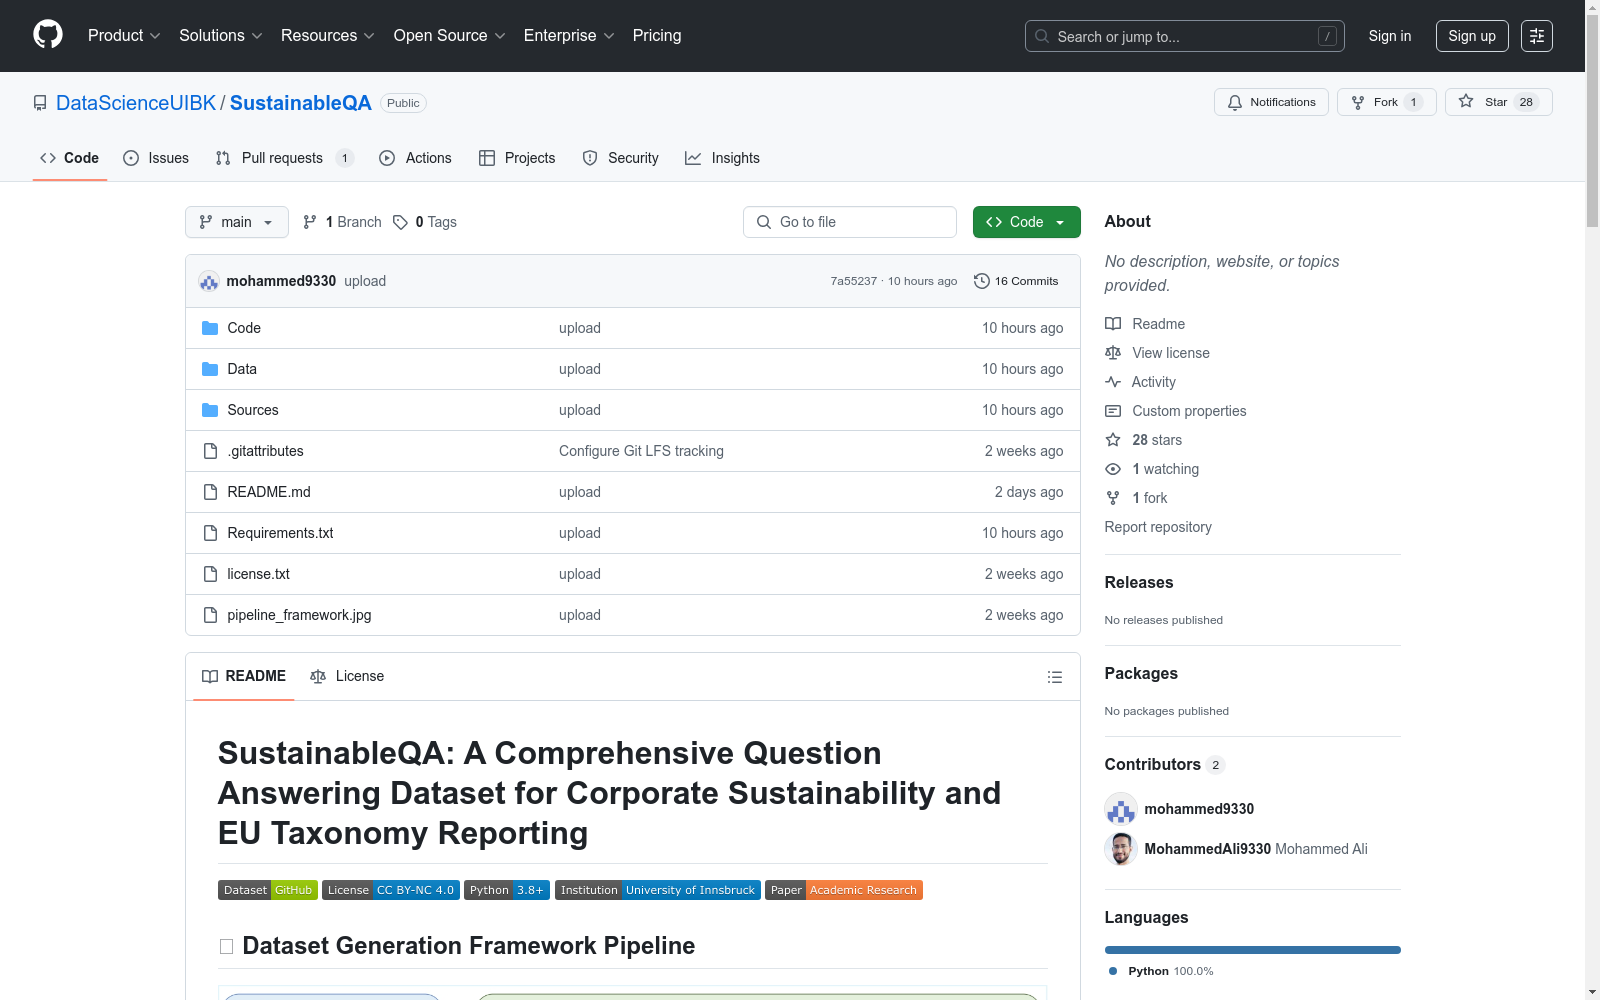Click the Requirements.txt file icon
This screenshot has height=1000, width=1600.
point(210,533)
